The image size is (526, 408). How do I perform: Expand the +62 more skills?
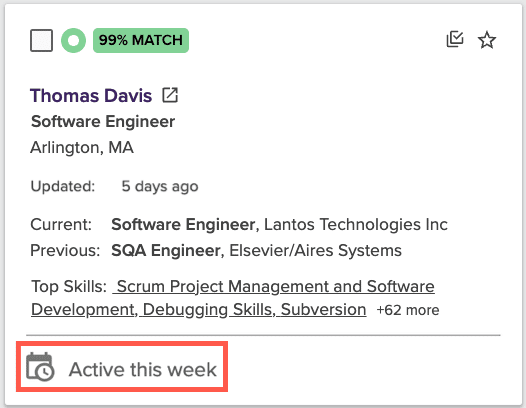[408, 310]
